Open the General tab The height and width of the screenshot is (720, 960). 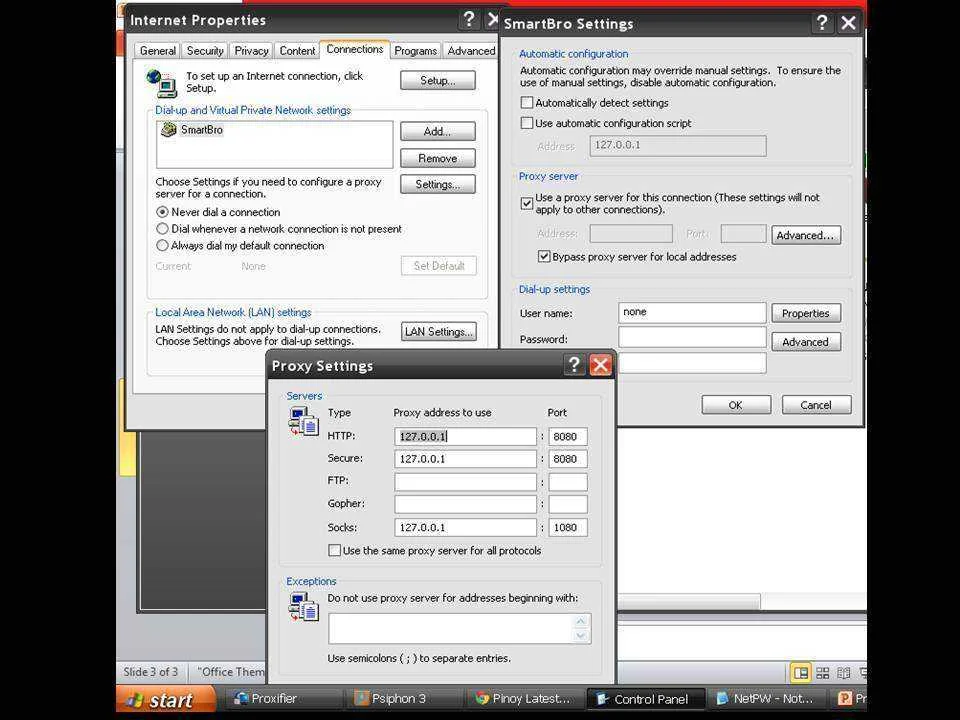158,51
